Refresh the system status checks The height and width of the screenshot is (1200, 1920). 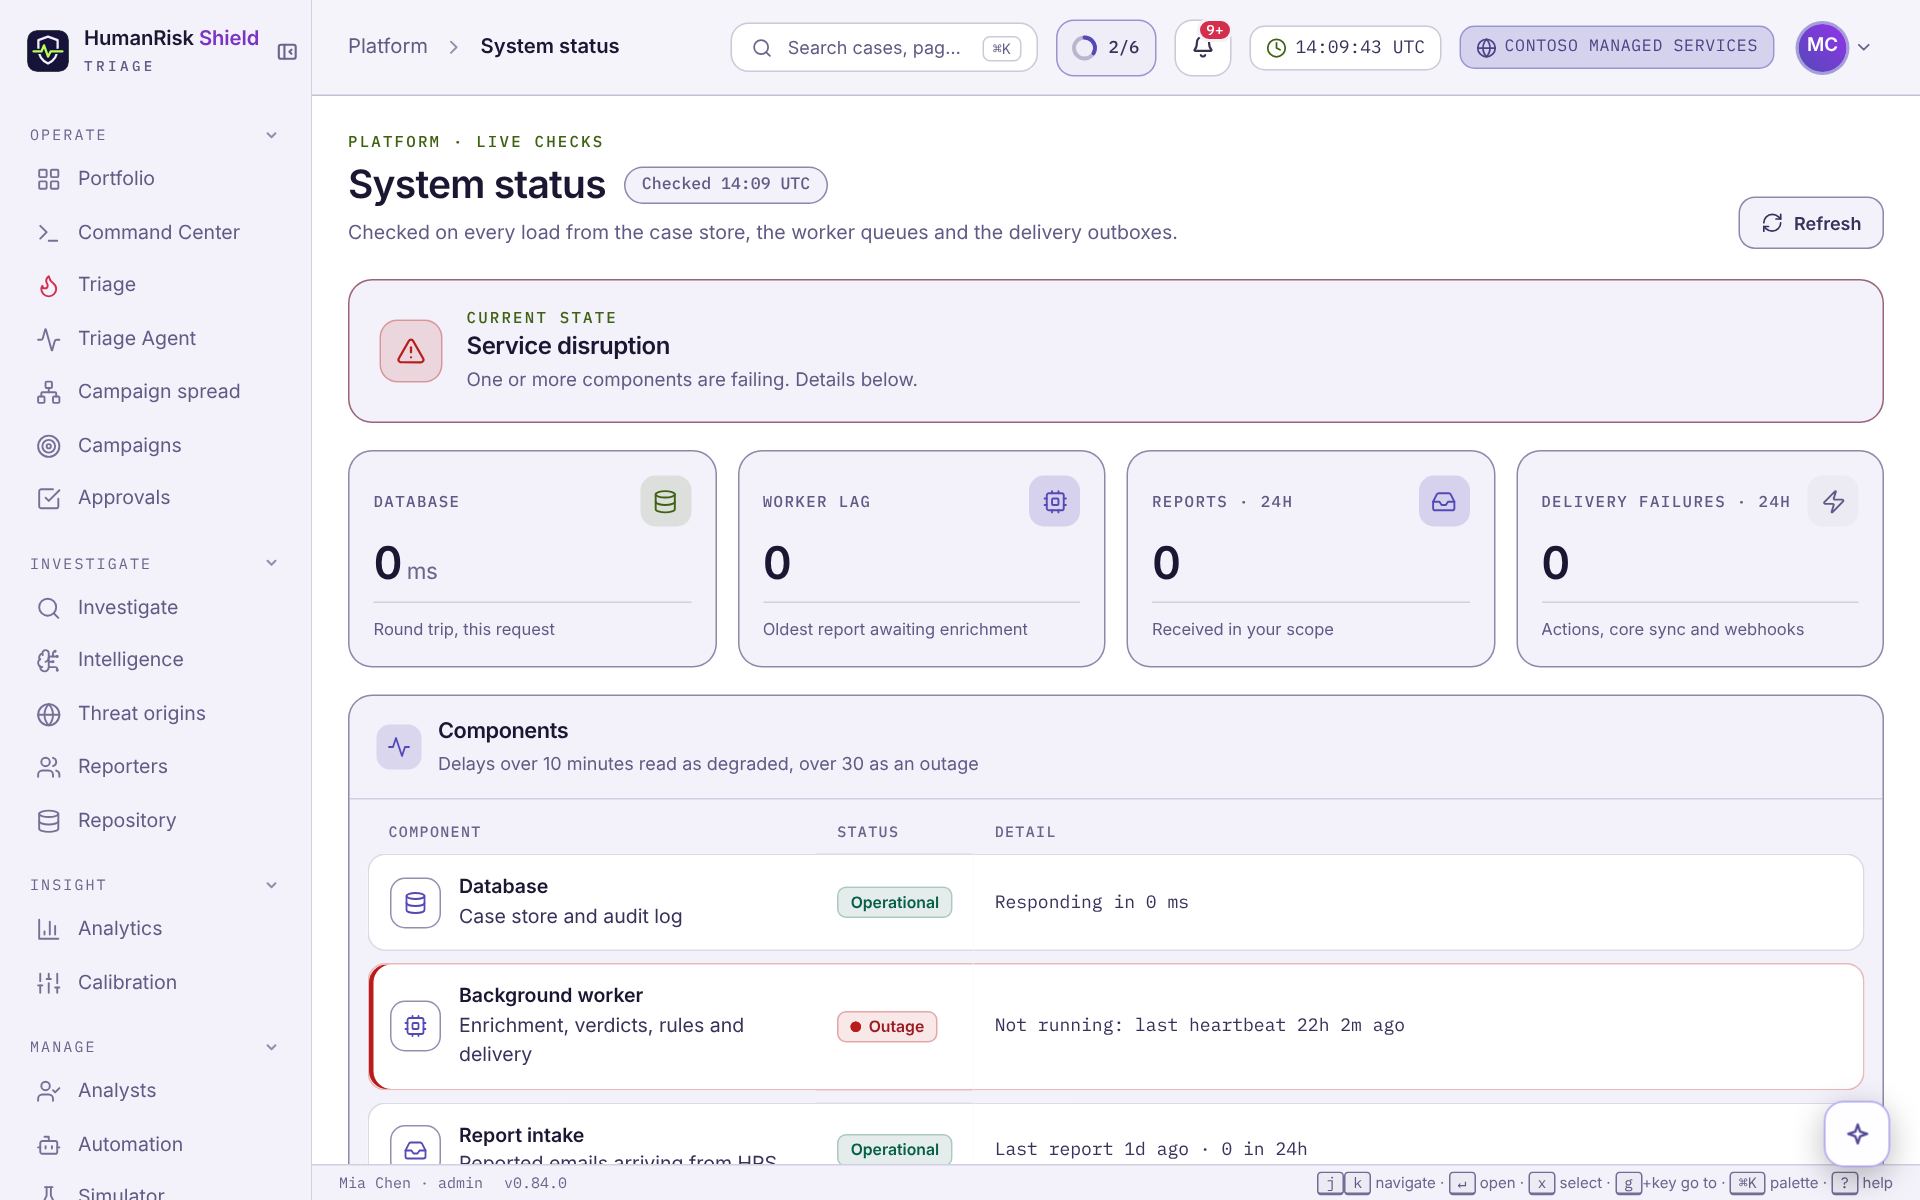(1810, 223)
